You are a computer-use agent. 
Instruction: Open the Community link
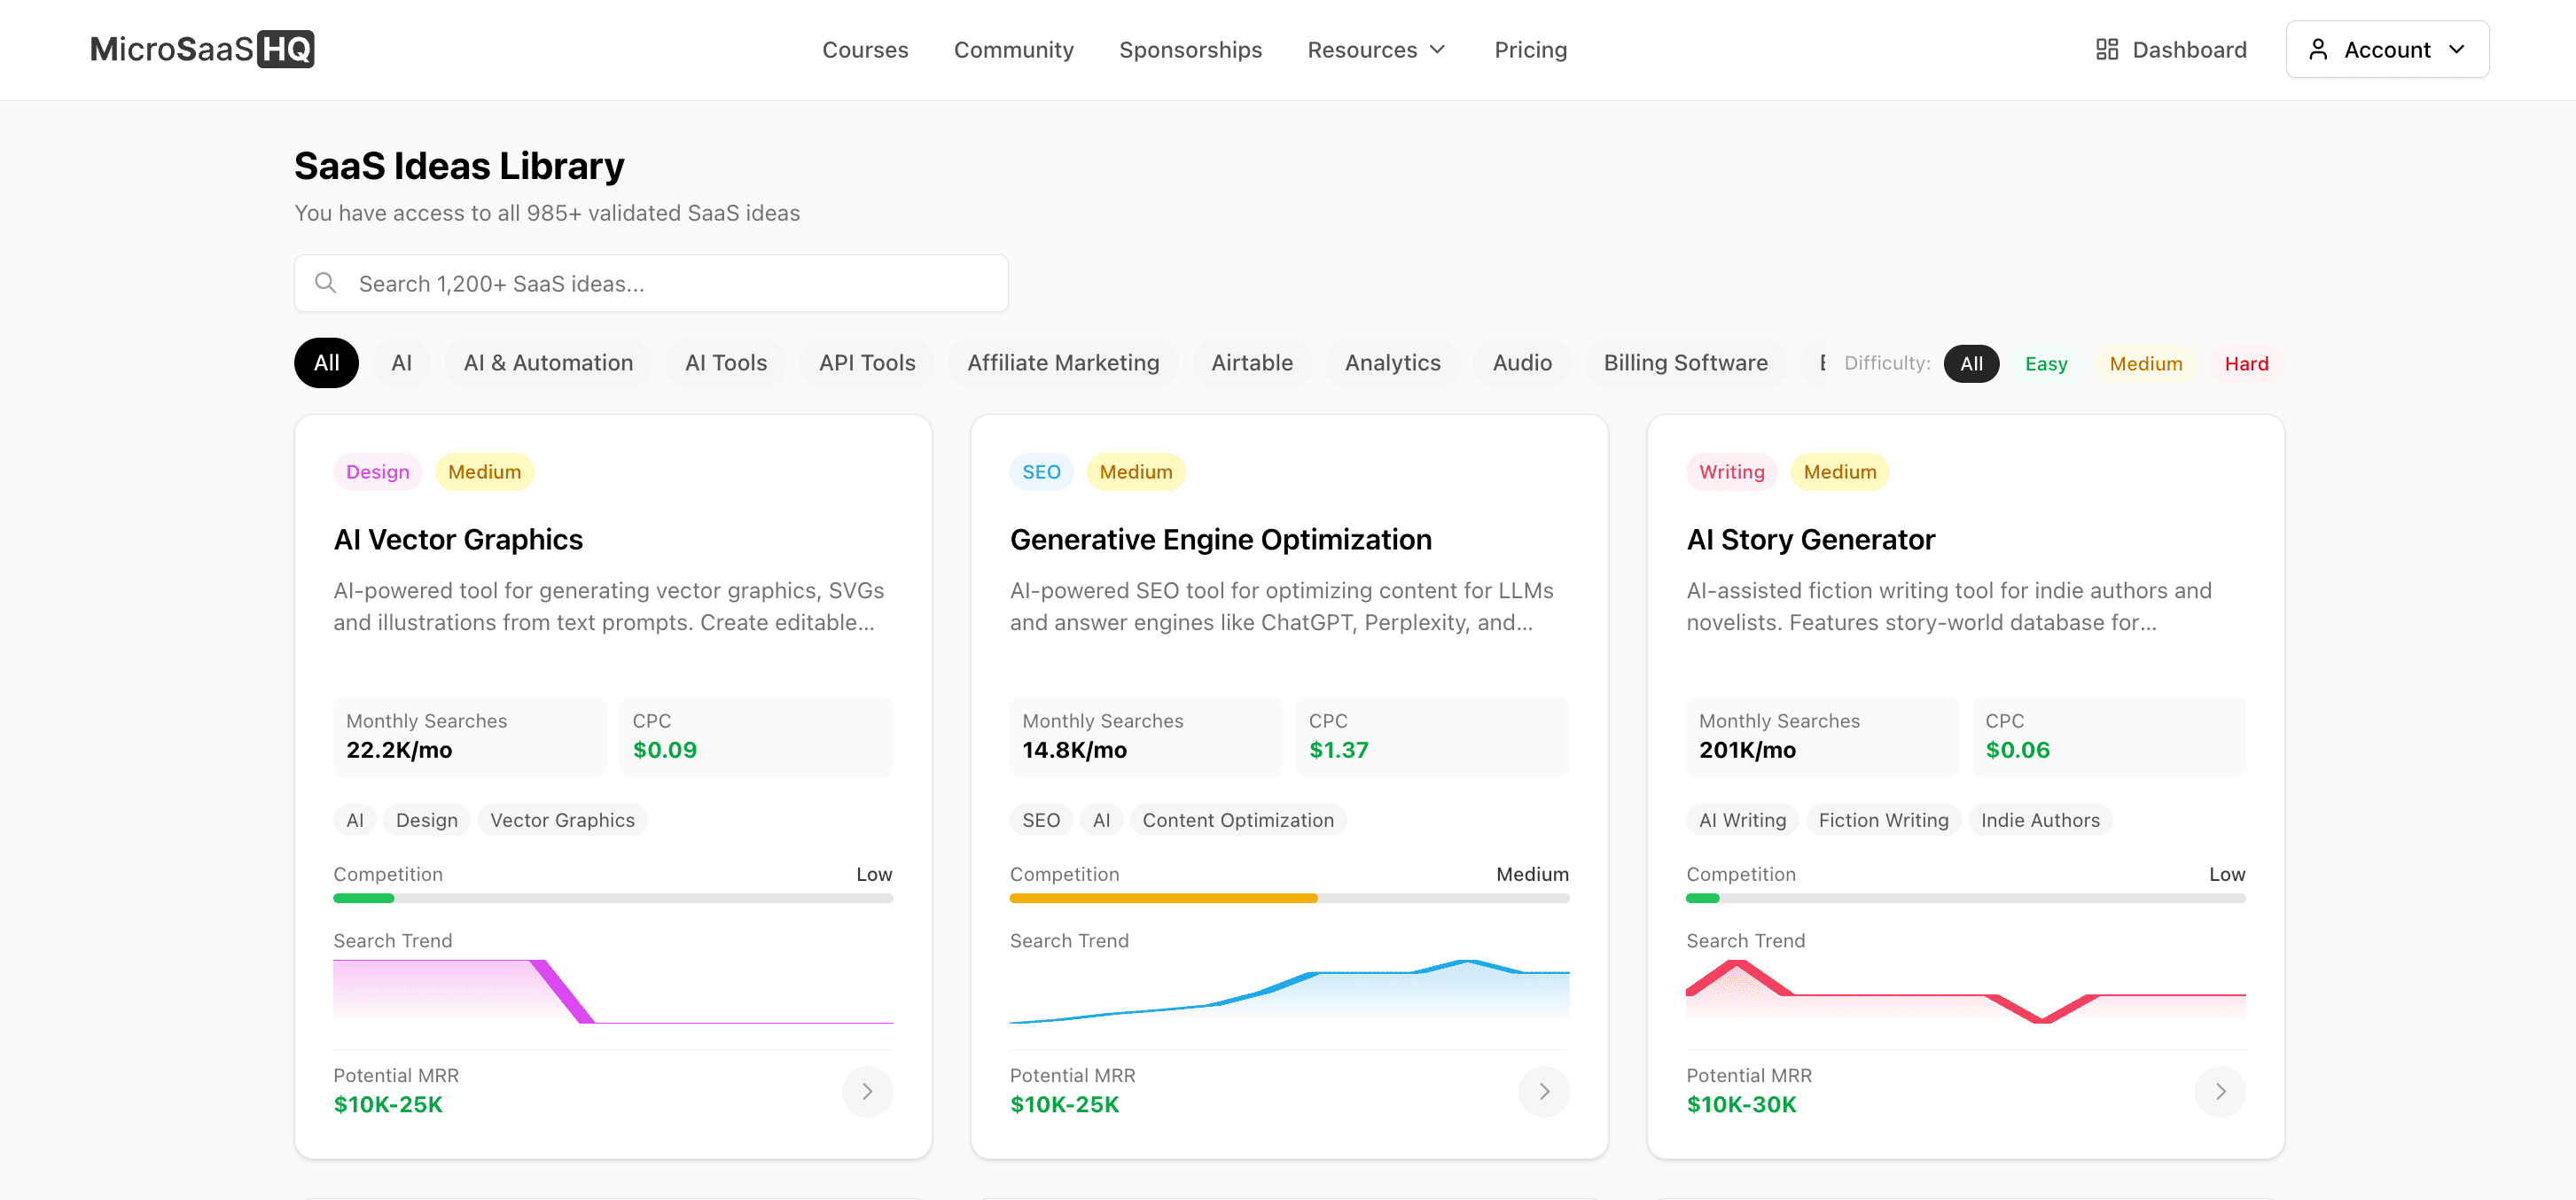(1013, 49)
